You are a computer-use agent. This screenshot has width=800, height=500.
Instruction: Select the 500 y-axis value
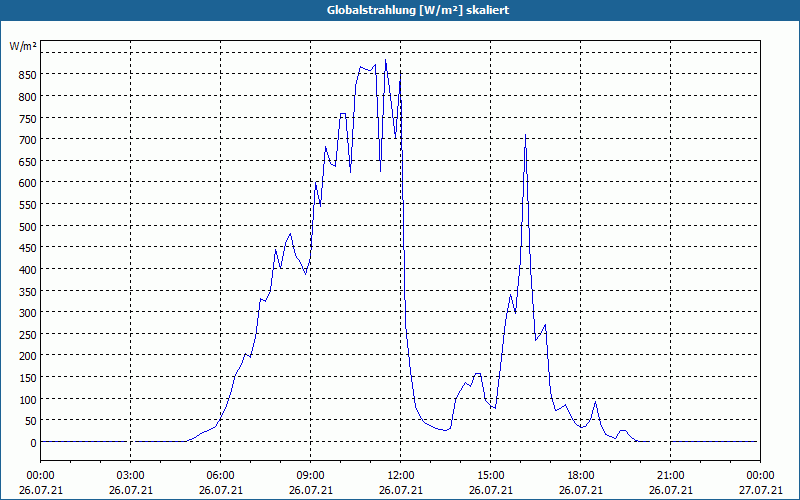click(x=27, y=226)
